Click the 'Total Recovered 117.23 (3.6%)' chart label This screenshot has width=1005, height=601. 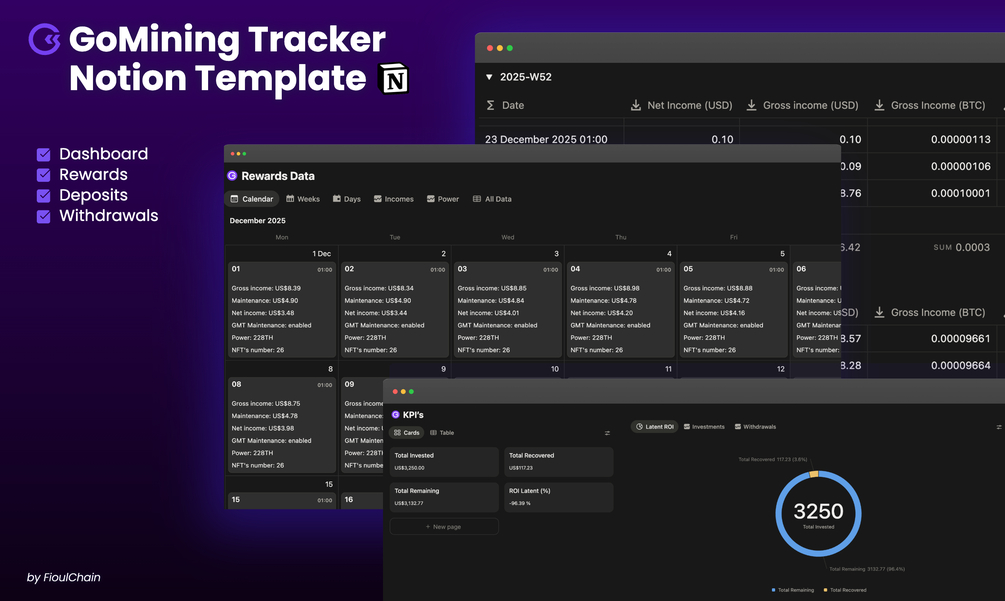[x=772, y=459]
